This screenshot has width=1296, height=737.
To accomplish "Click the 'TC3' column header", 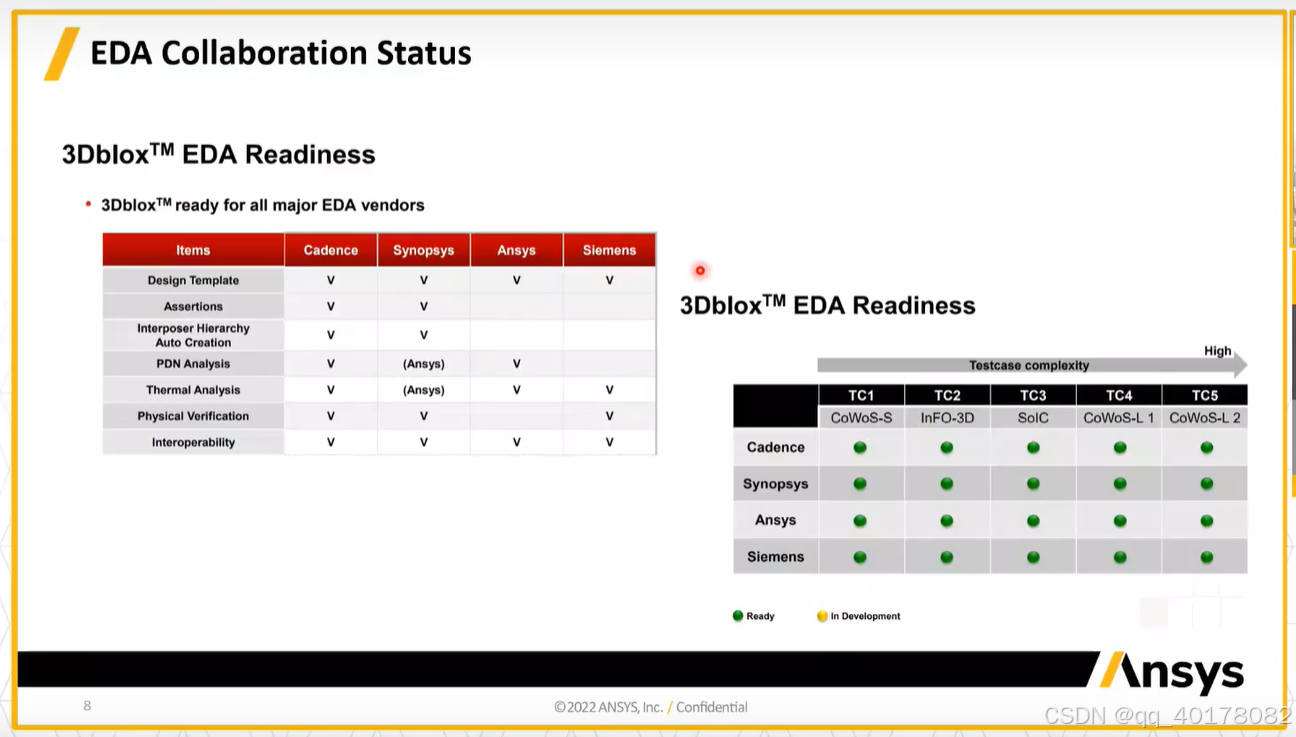I will [x=1033, y=395].
